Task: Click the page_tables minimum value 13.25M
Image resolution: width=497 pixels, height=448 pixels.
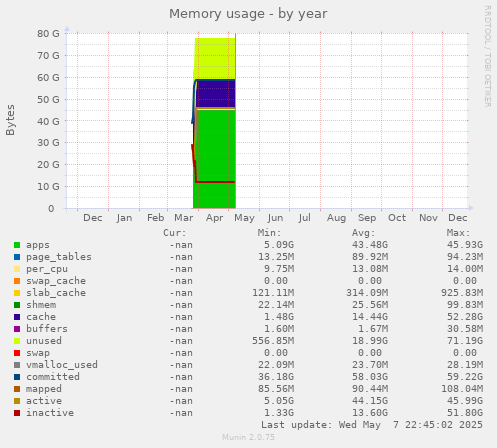Action: (276, 257)
